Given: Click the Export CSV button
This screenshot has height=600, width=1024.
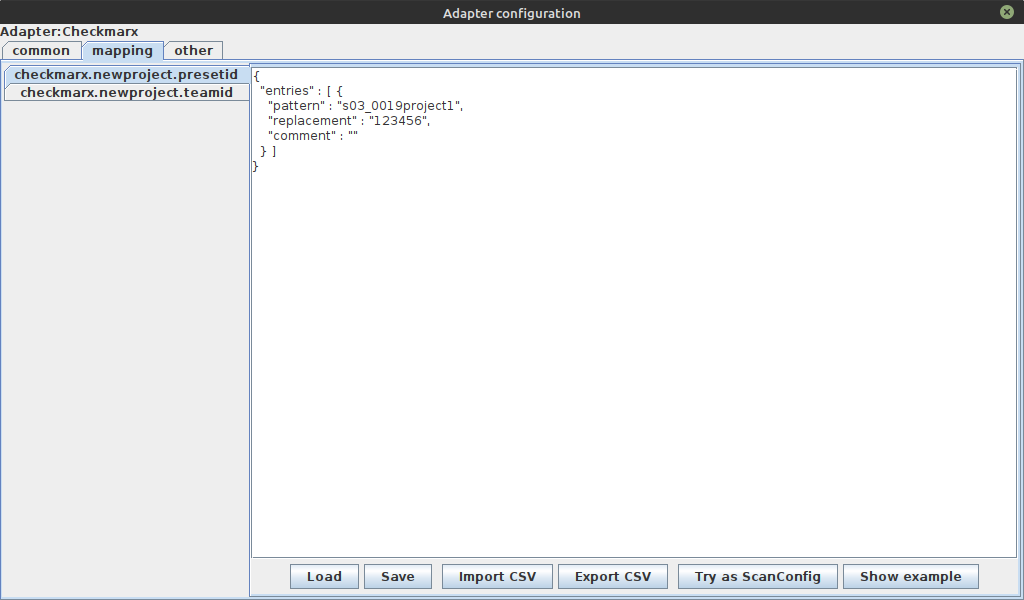Looking at the screenshot, I should click(612, 576).
